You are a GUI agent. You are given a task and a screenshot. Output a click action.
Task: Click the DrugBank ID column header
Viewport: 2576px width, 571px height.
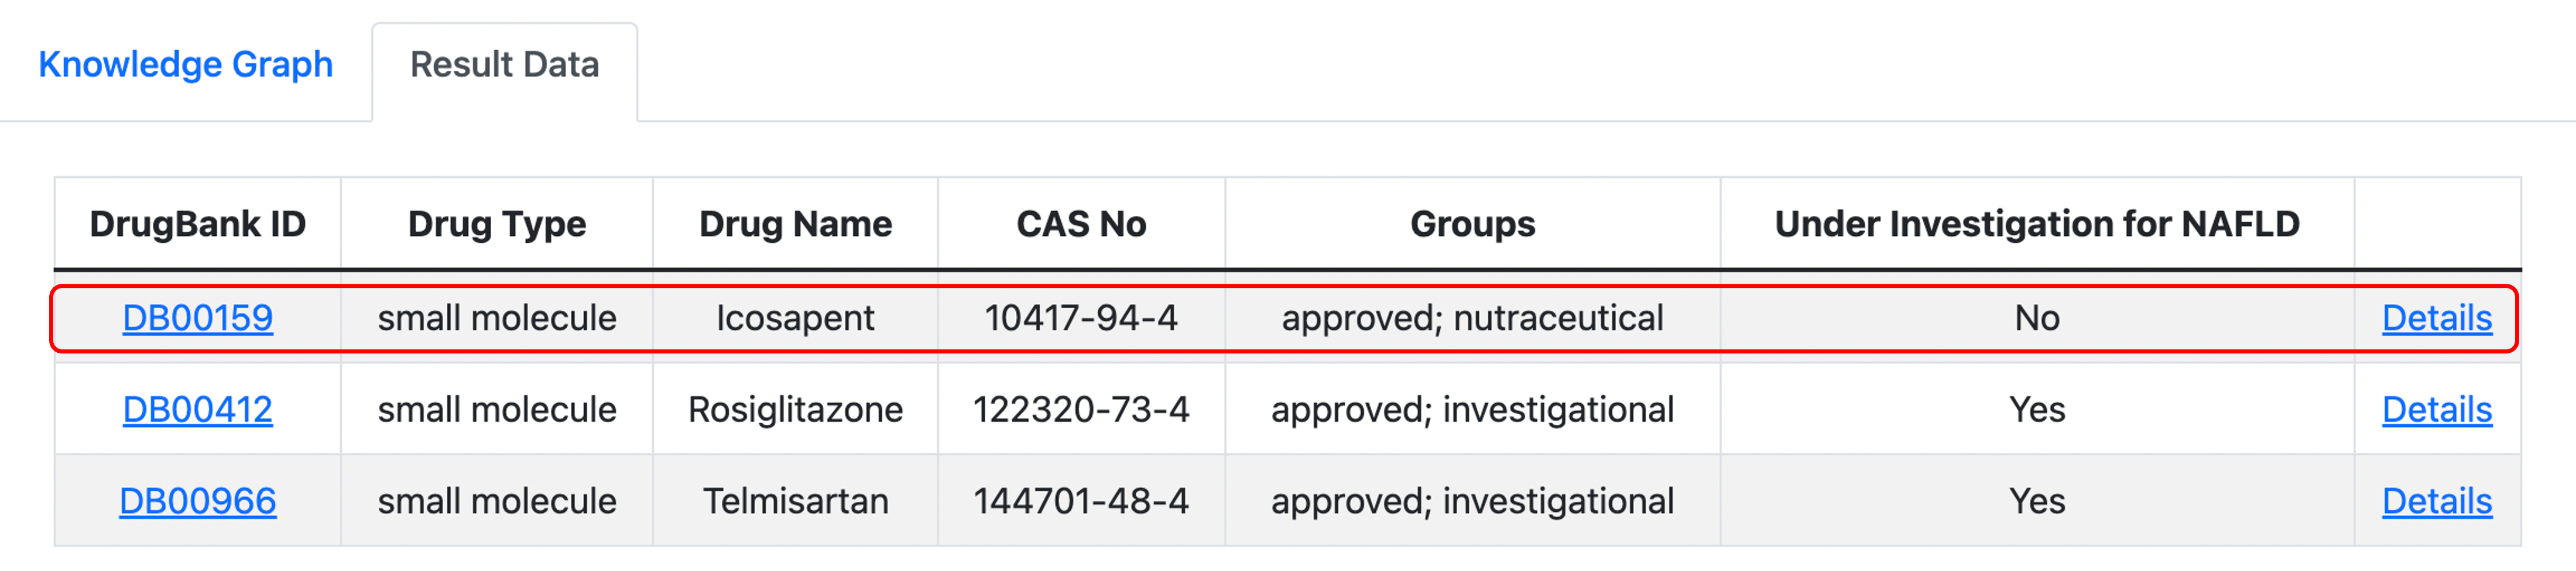198,224
